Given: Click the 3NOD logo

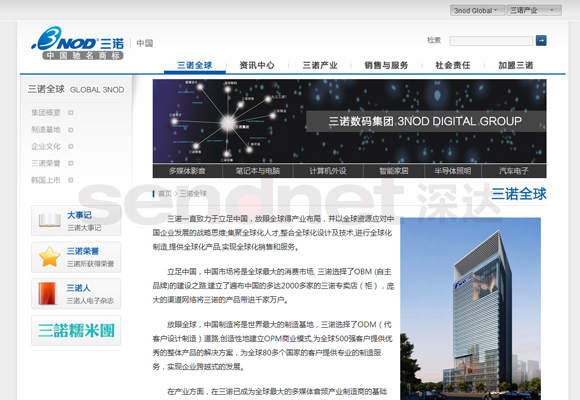Looking at the screenshot, I should point(78,43).
